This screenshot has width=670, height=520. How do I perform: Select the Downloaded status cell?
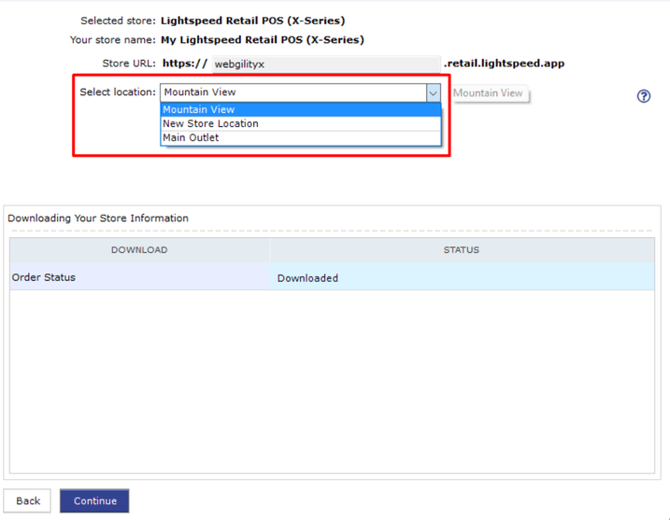(462, 277)
